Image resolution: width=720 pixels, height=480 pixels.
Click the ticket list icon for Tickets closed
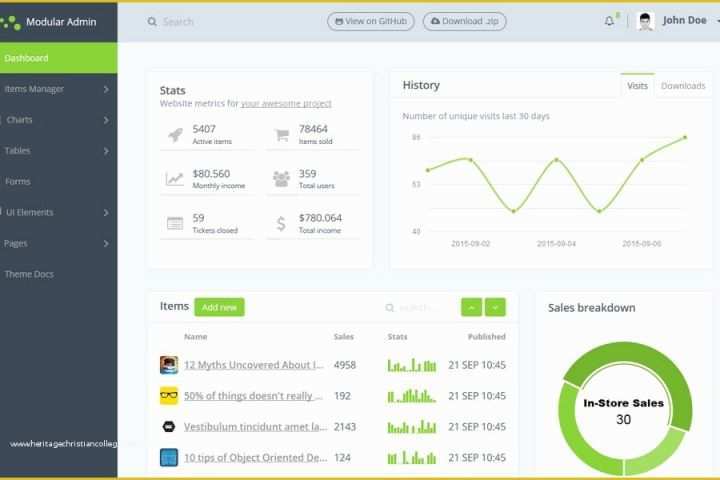tap(175, 223)
